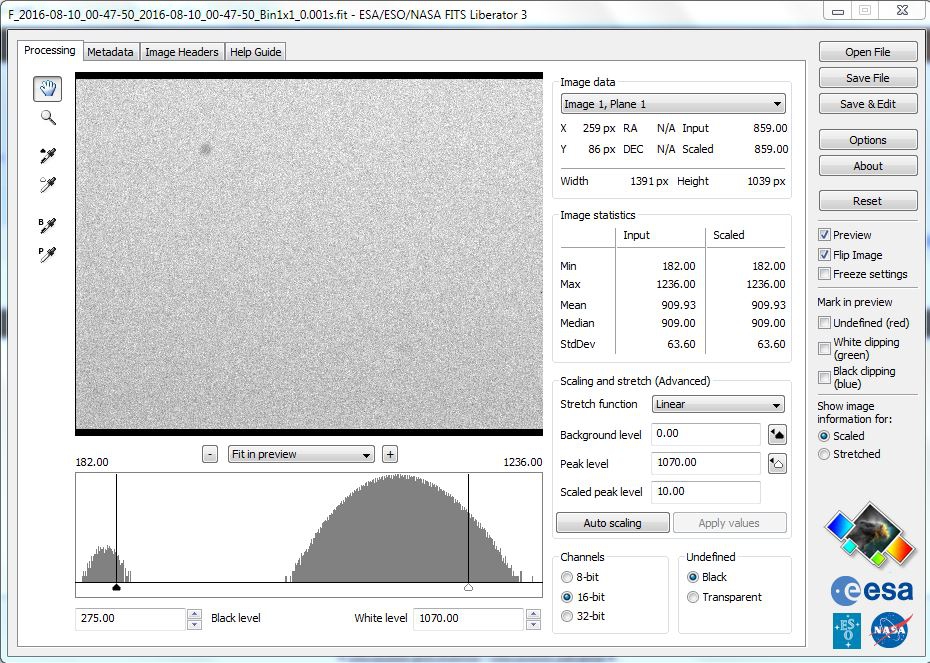Open the Image Headers tab
The width and height of the screenshot is (930, 663).
click(181, 52)
